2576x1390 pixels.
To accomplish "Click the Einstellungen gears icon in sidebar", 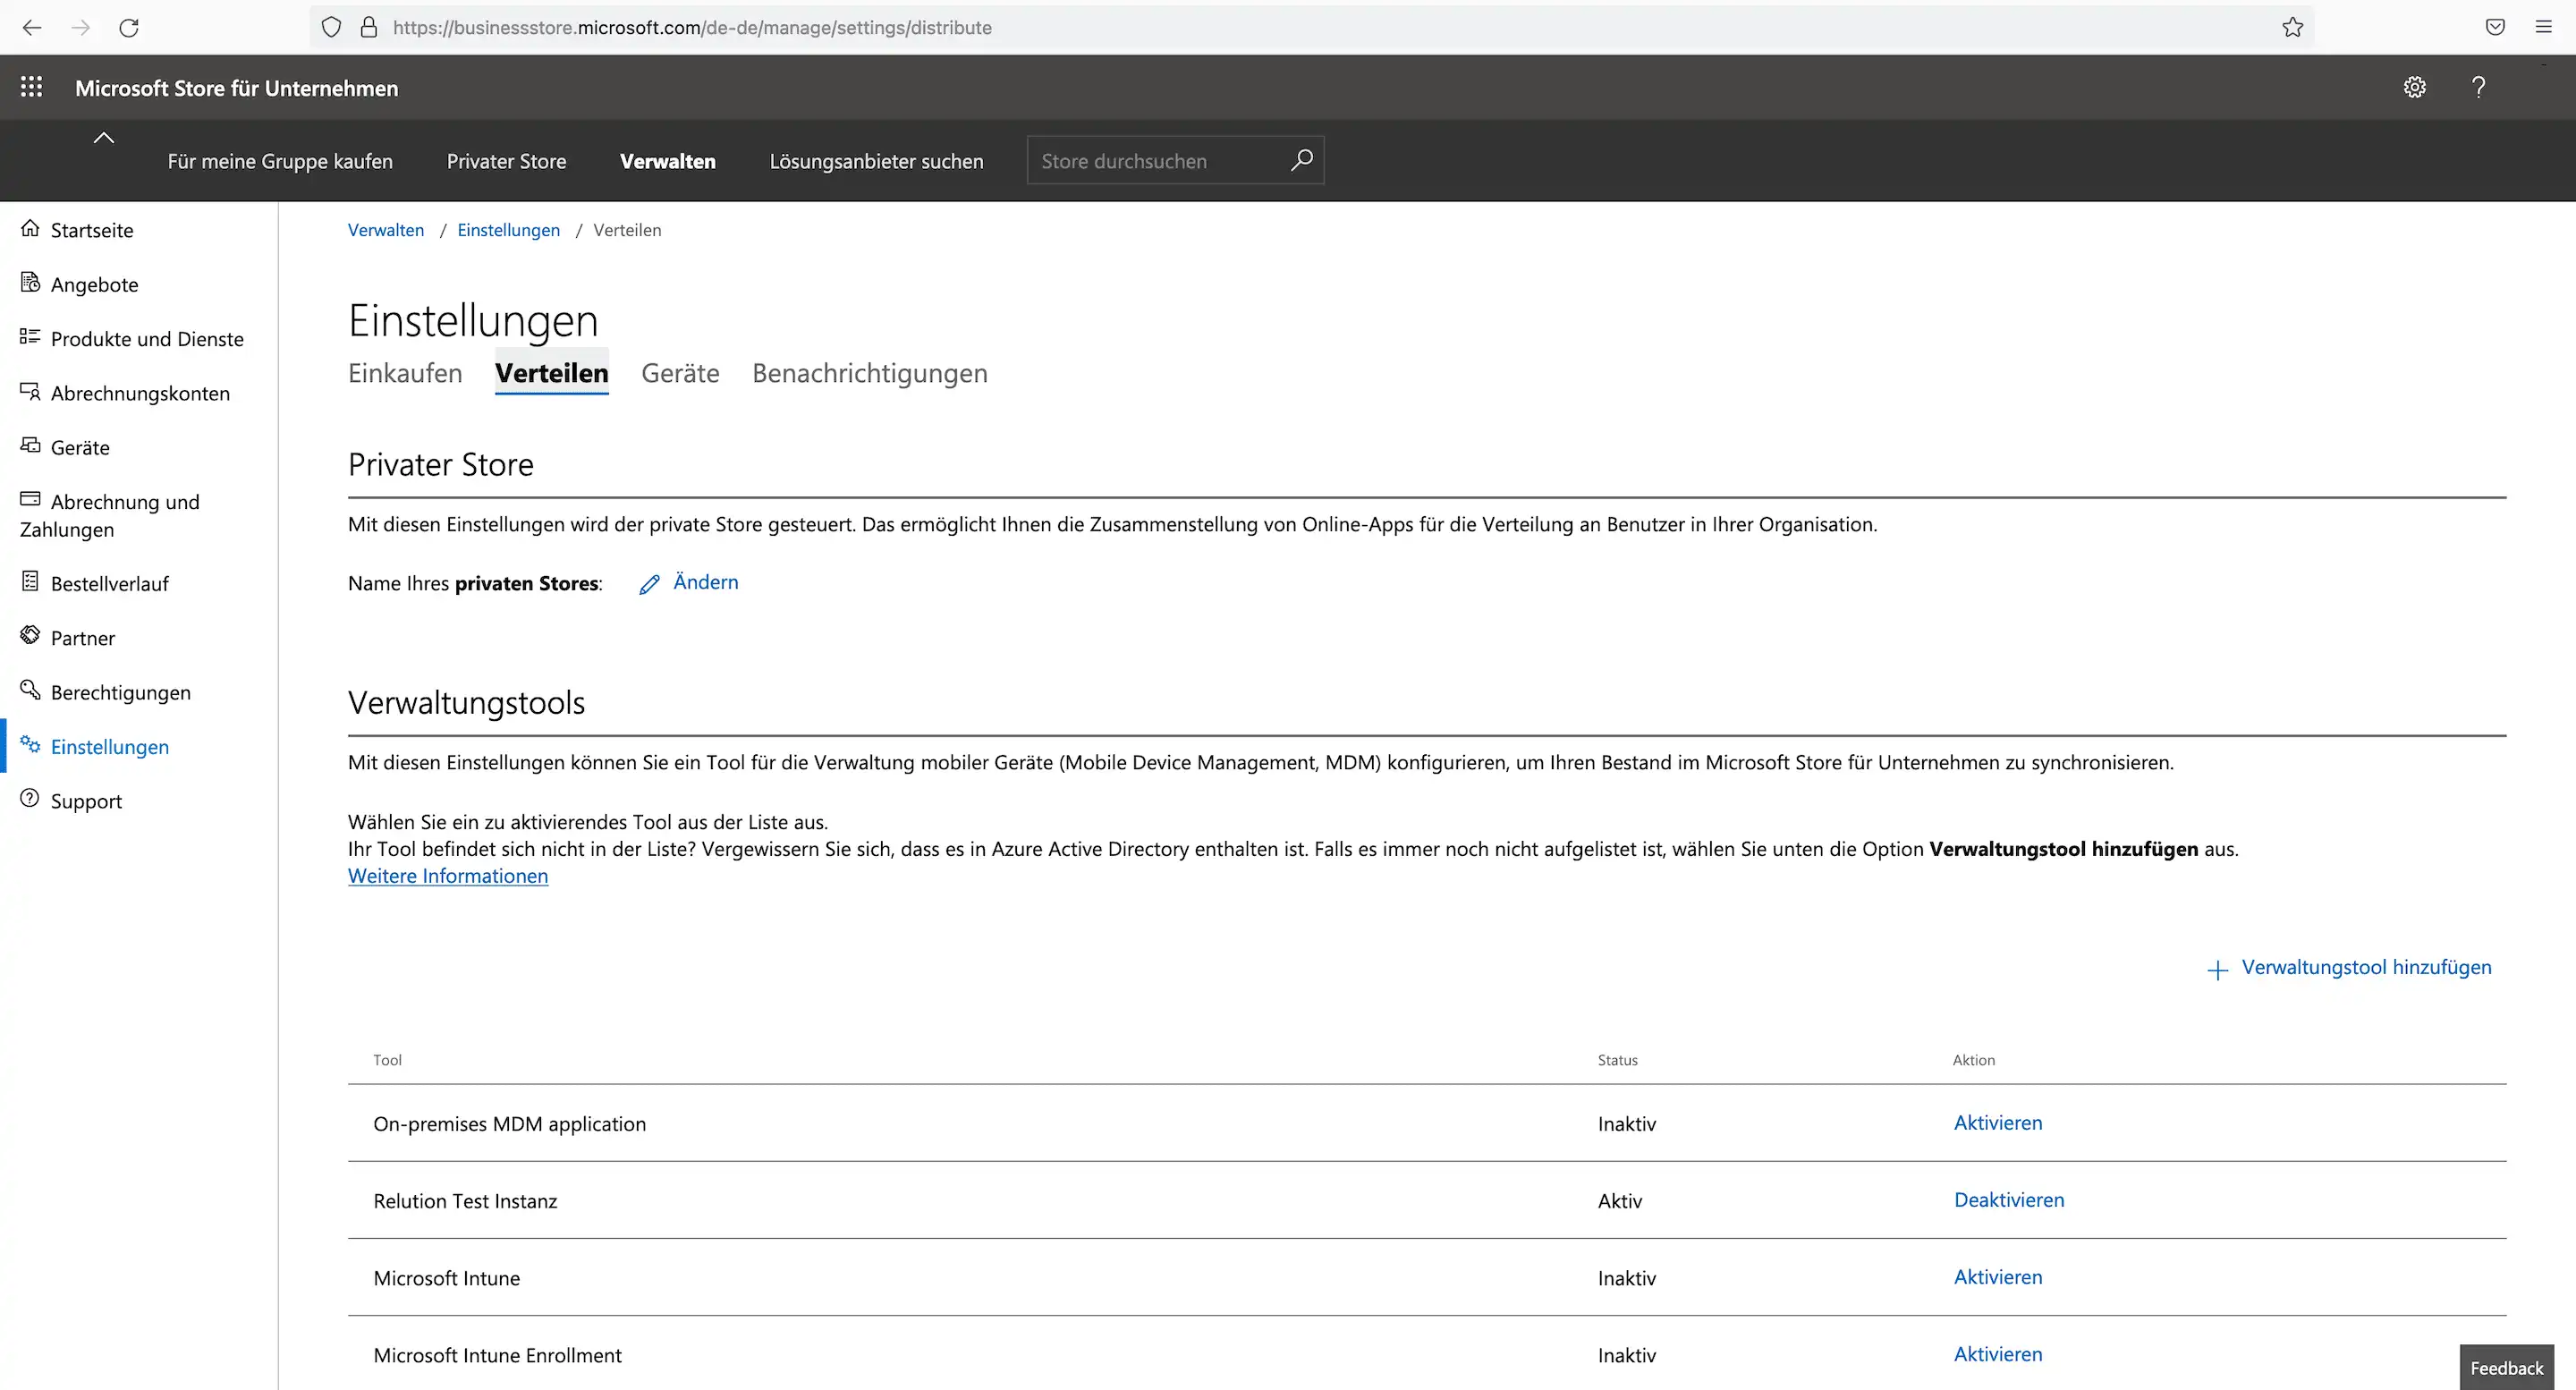I will [x=30, y=744].
